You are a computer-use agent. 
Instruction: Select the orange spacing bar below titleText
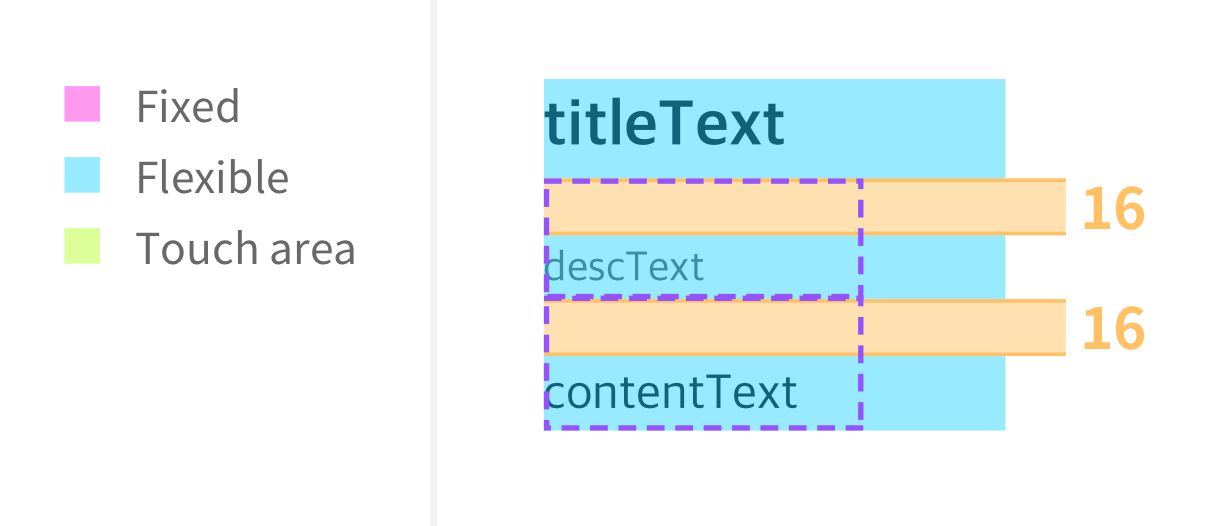pyautogui.click(x=804, y=207)
